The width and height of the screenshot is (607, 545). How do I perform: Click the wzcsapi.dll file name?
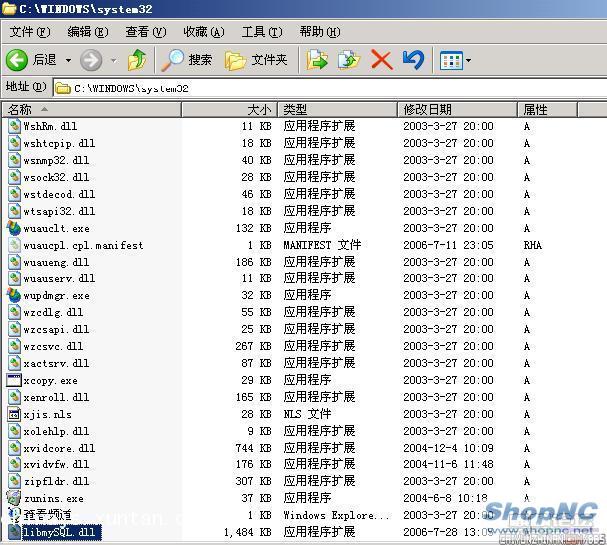click(56, 330)
